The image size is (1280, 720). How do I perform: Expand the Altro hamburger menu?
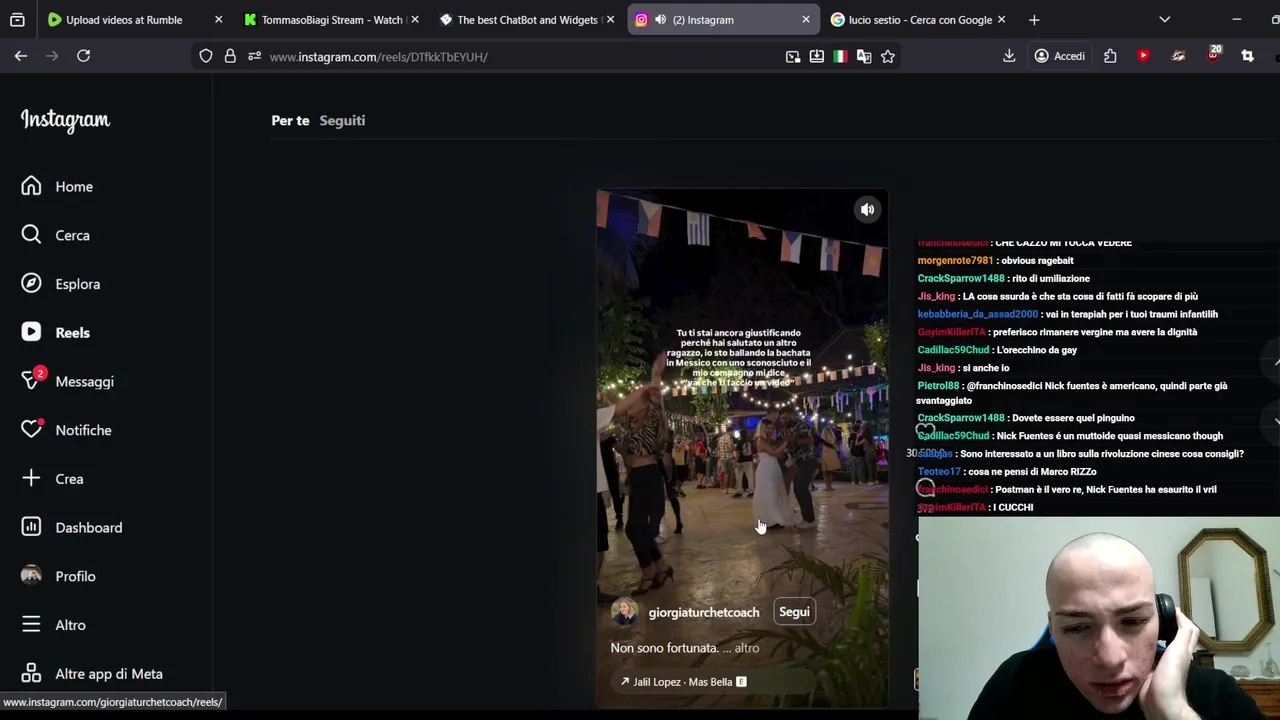pos(31,625)
